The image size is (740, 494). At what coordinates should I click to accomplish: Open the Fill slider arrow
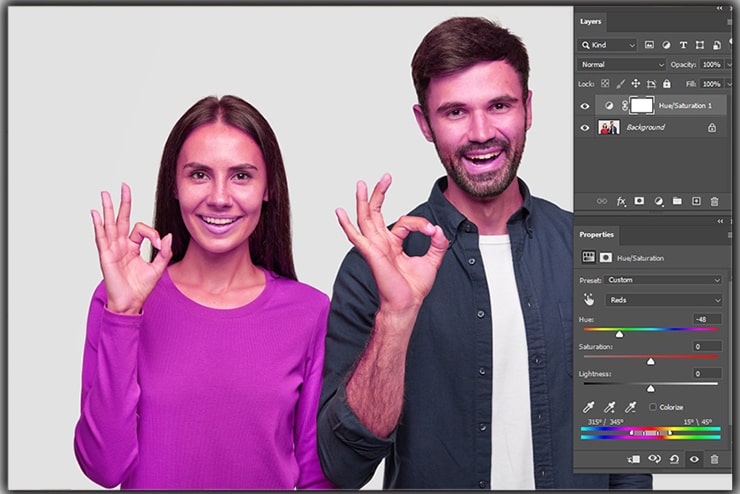729,84
